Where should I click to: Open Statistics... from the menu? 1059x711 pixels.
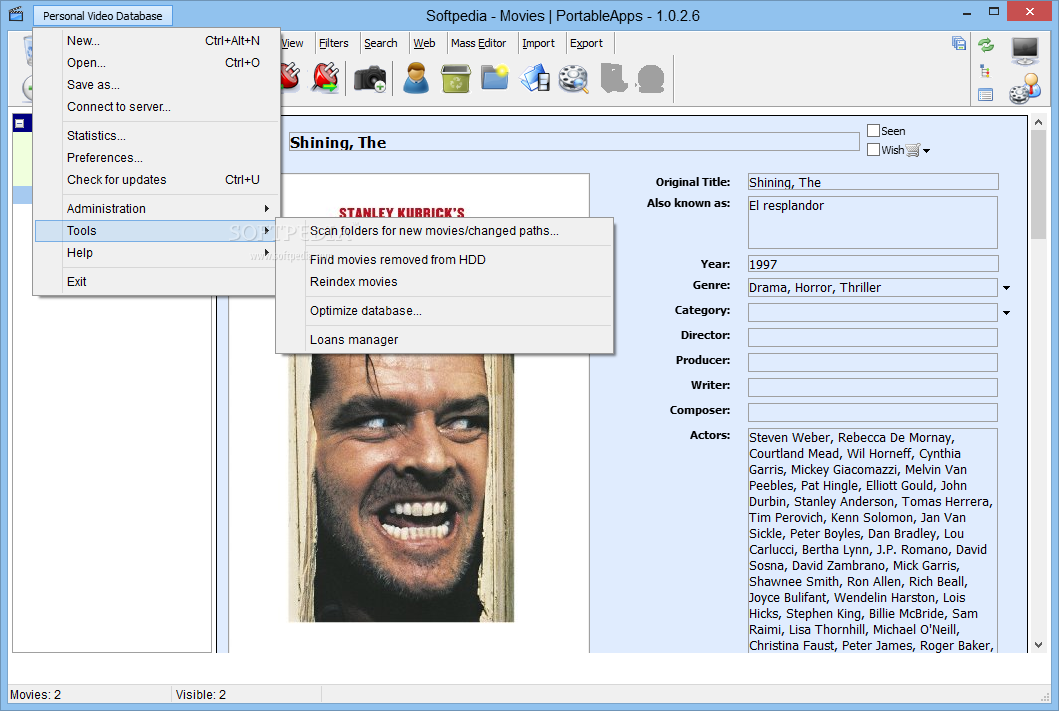click(157, 136)
